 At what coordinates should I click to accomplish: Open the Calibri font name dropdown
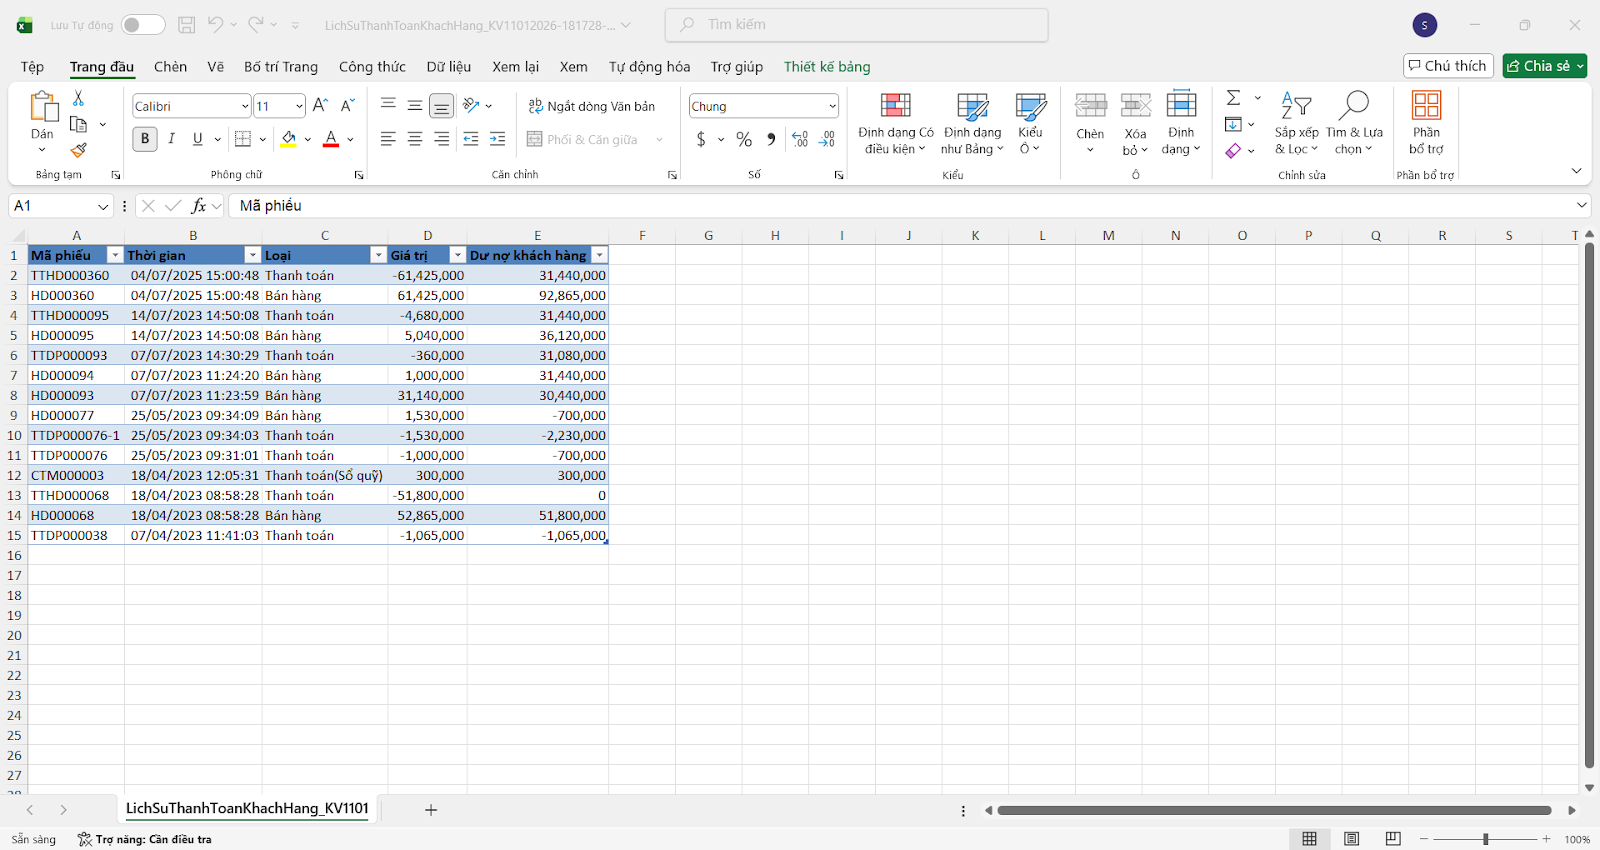point(245,106)
